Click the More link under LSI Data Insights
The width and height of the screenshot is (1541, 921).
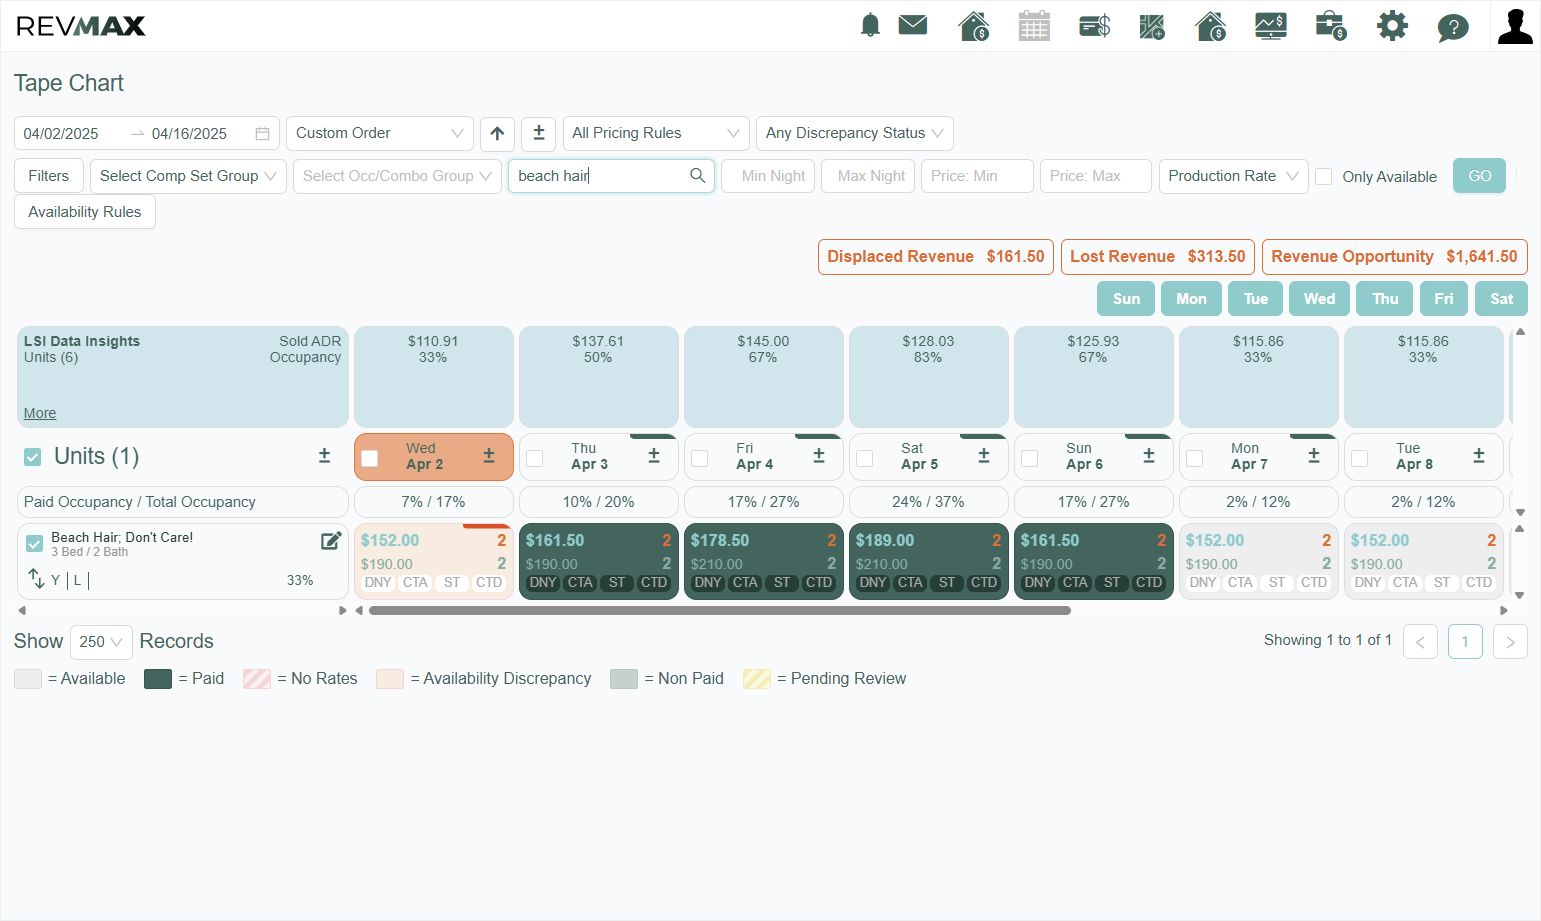point(40,413)
